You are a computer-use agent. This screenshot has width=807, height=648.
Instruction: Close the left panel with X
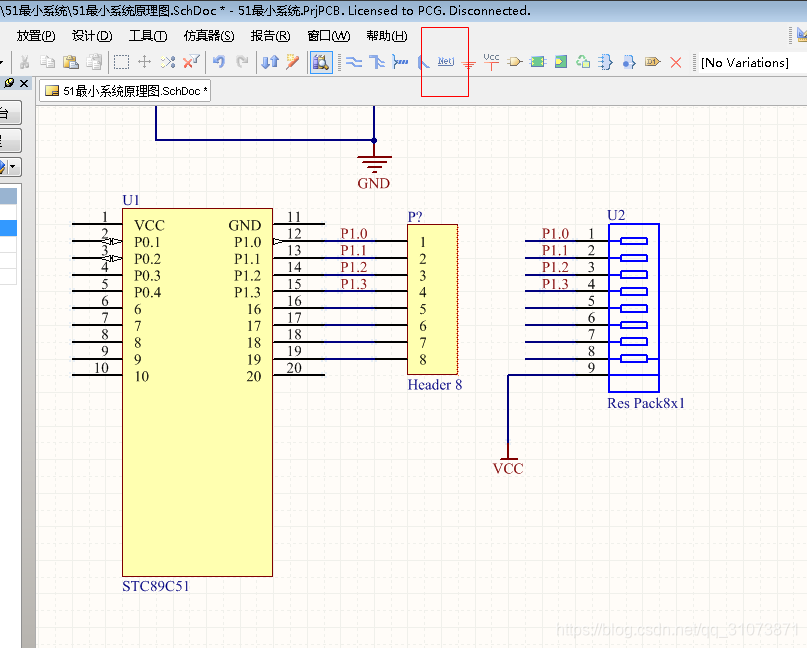pyautogui.click(x=24, y=83)
